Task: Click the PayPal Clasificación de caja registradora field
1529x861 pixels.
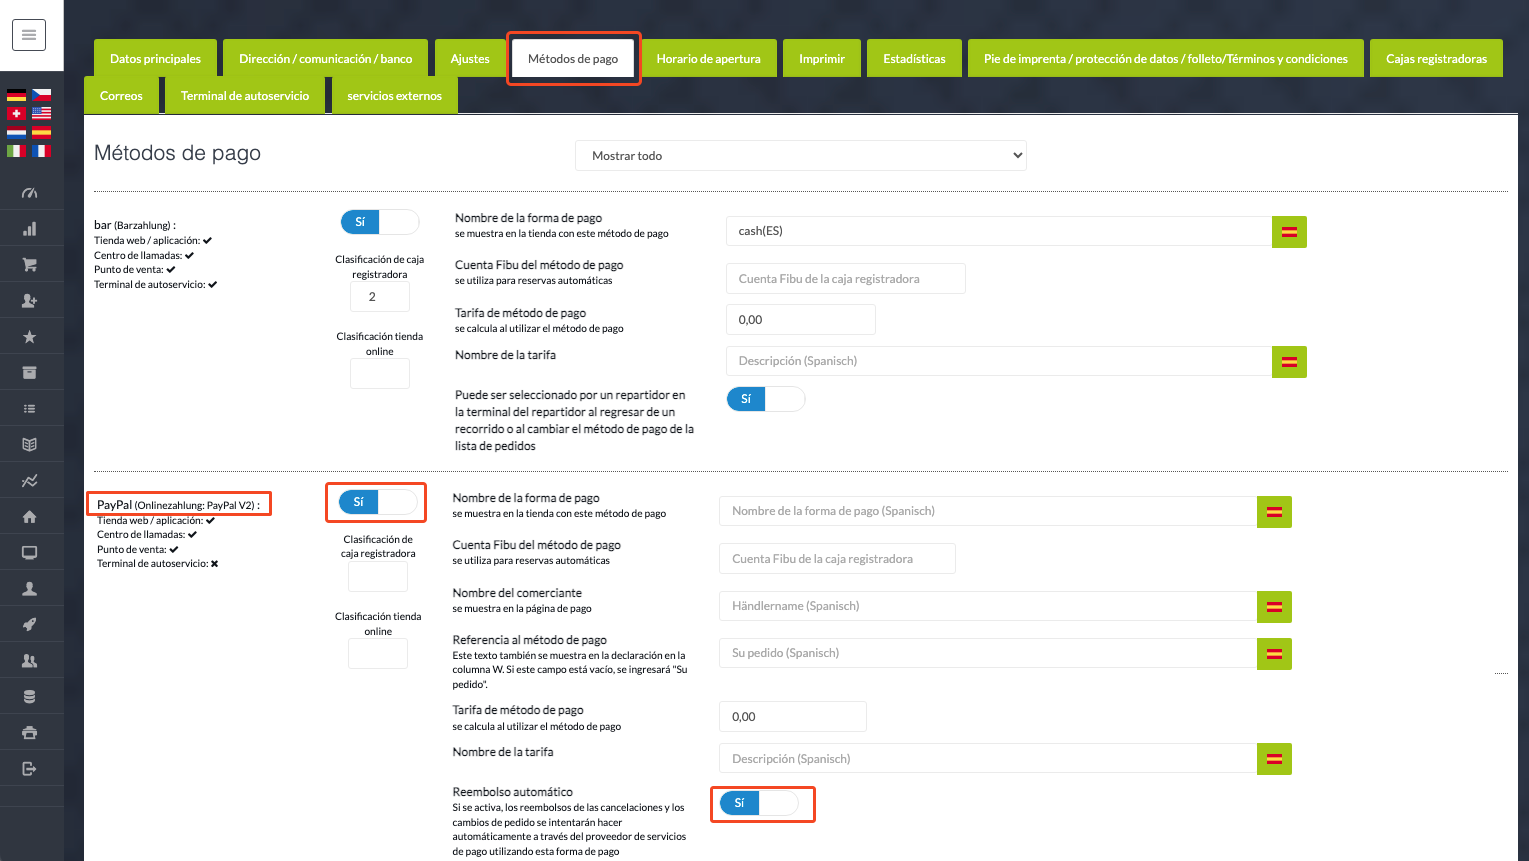Action: [378, 577]
